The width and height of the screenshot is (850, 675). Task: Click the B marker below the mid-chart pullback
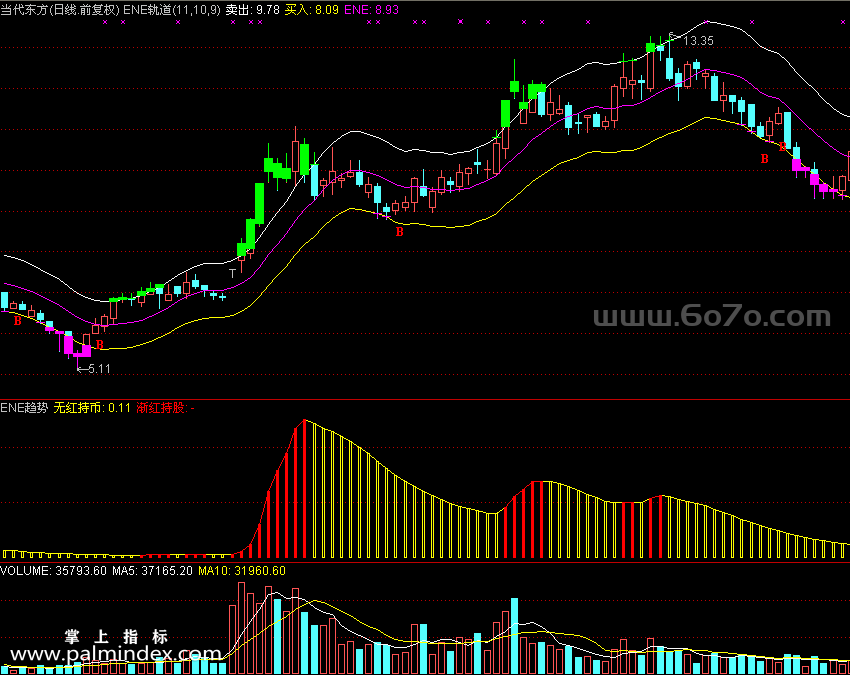[x=400, y=232]
